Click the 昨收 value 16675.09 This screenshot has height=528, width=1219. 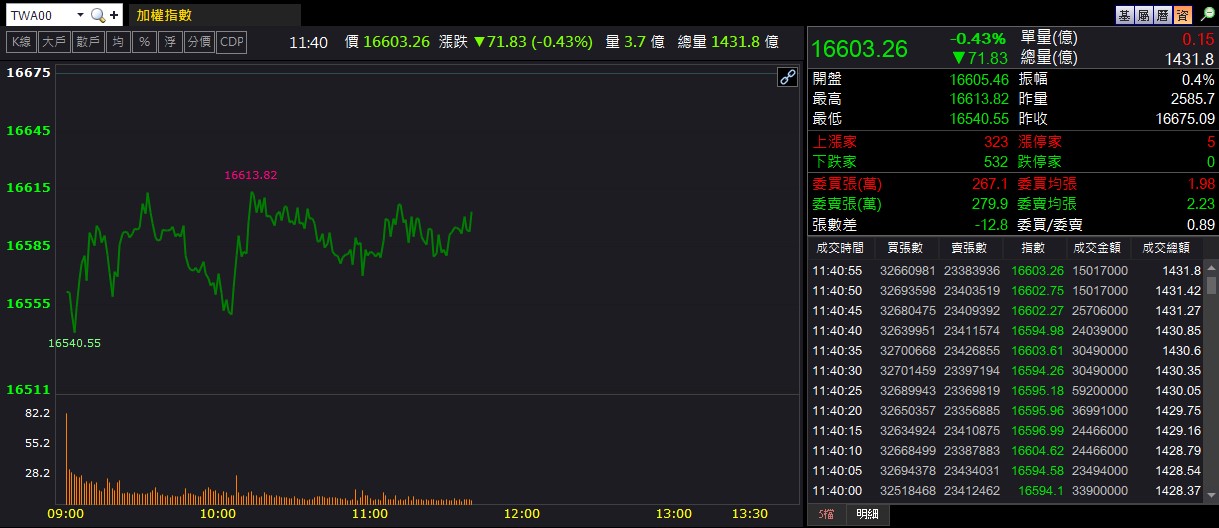coord(1185,119)
